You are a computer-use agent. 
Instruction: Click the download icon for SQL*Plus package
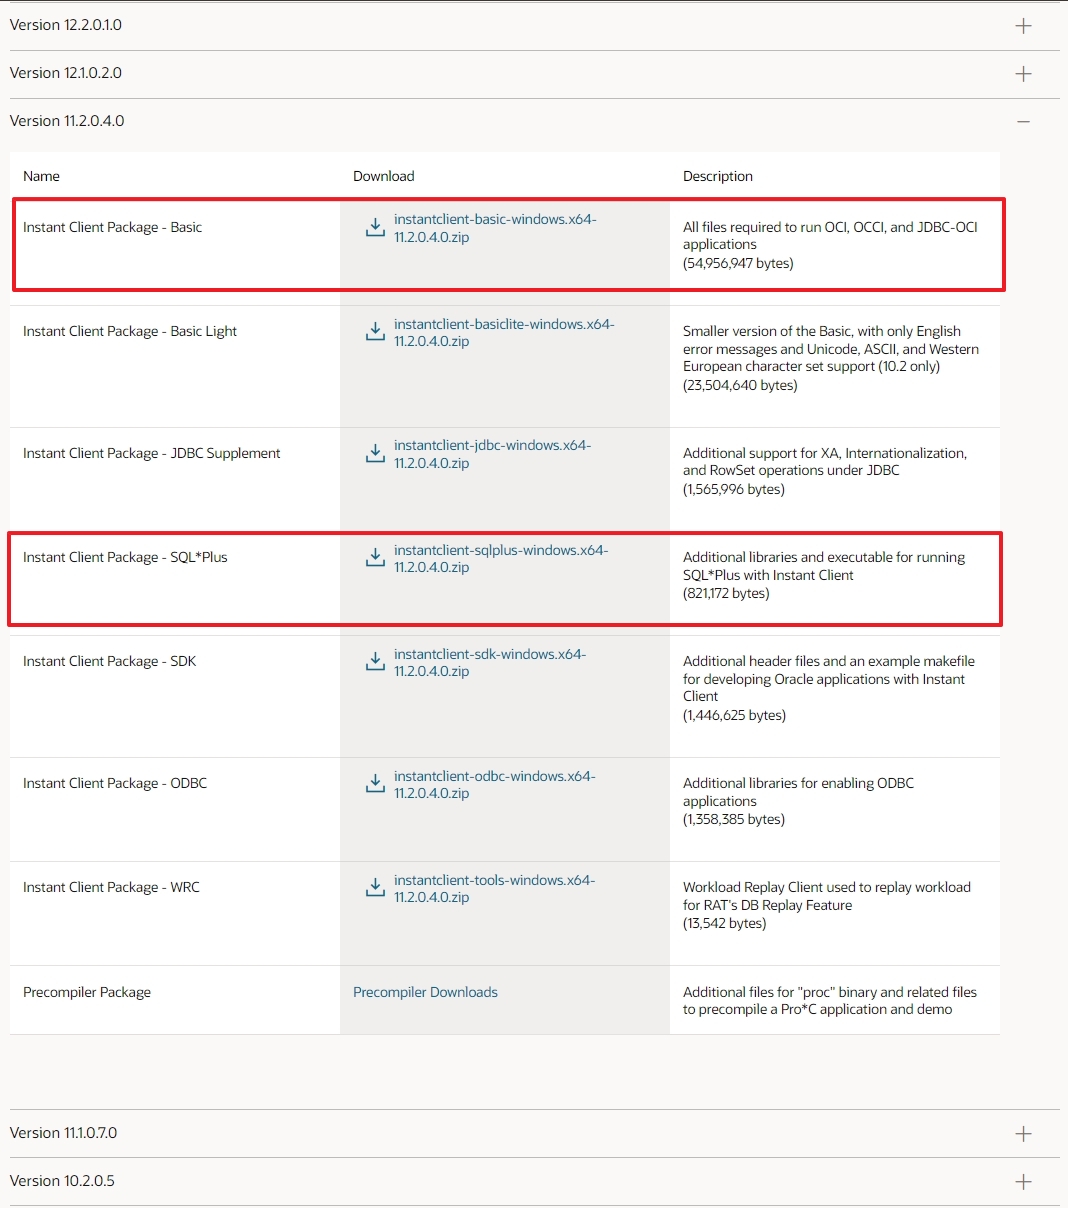click(x=374, y=557)
